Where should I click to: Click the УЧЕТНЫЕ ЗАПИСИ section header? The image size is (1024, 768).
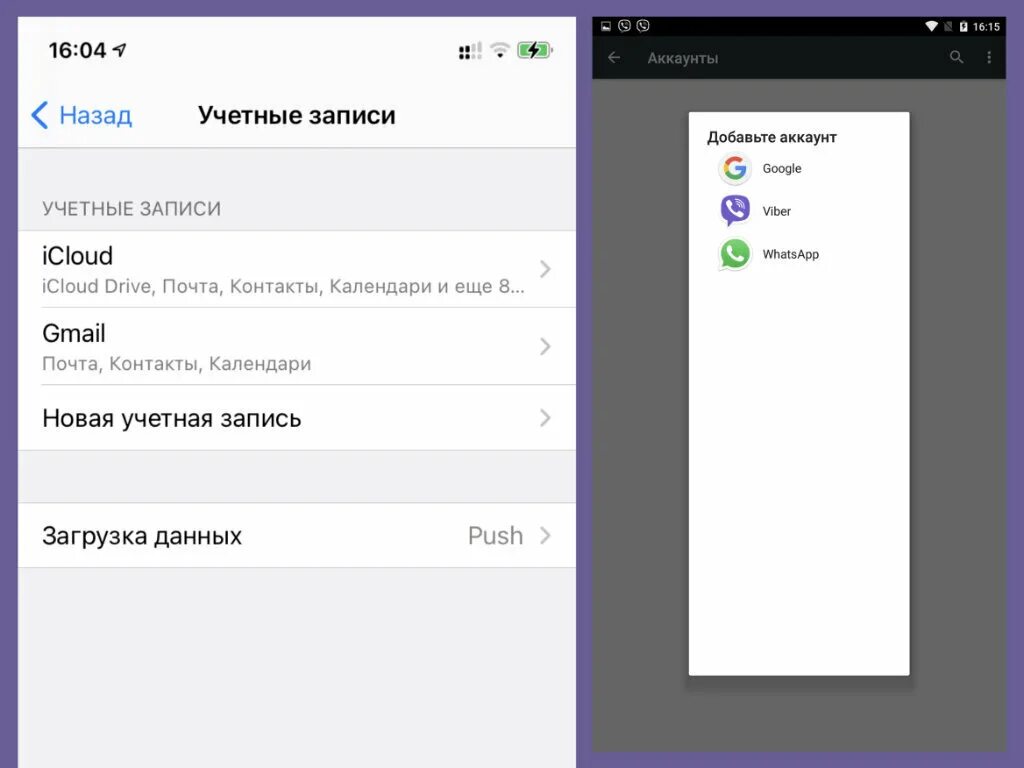pos(131,209)
